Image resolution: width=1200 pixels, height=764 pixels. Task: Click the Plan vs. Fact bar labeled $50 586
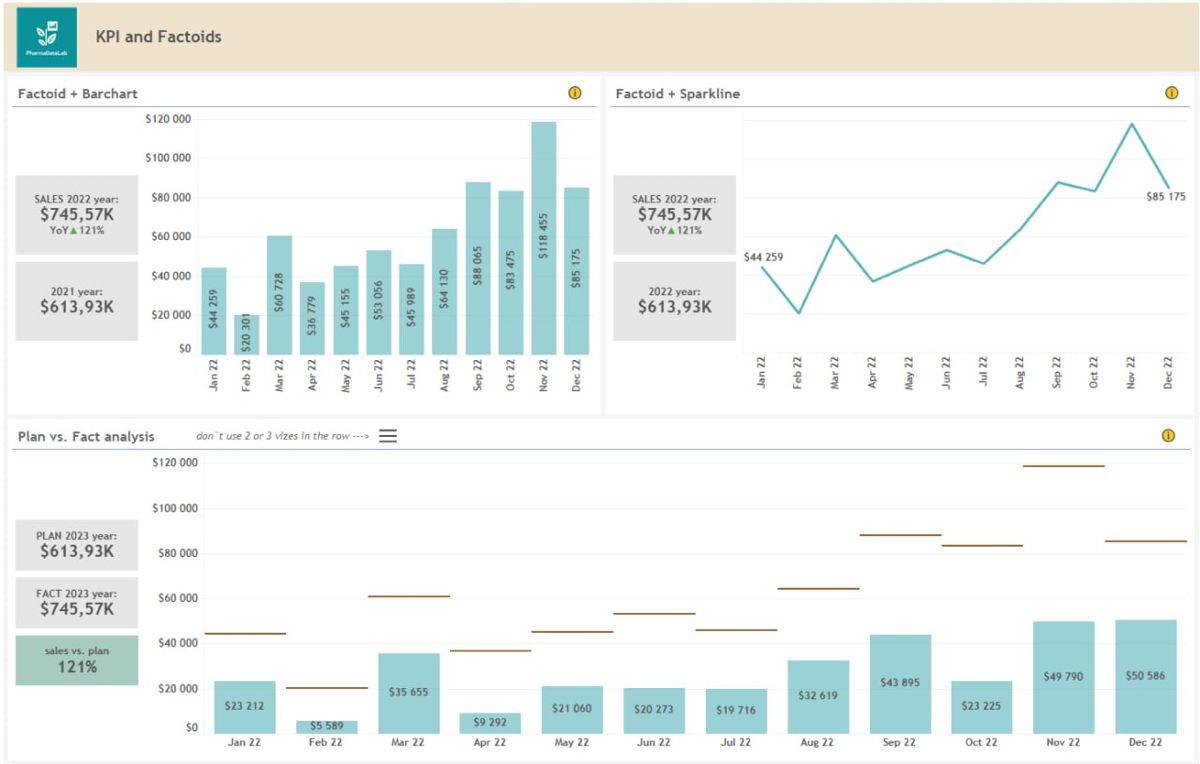pos(1146,677)
